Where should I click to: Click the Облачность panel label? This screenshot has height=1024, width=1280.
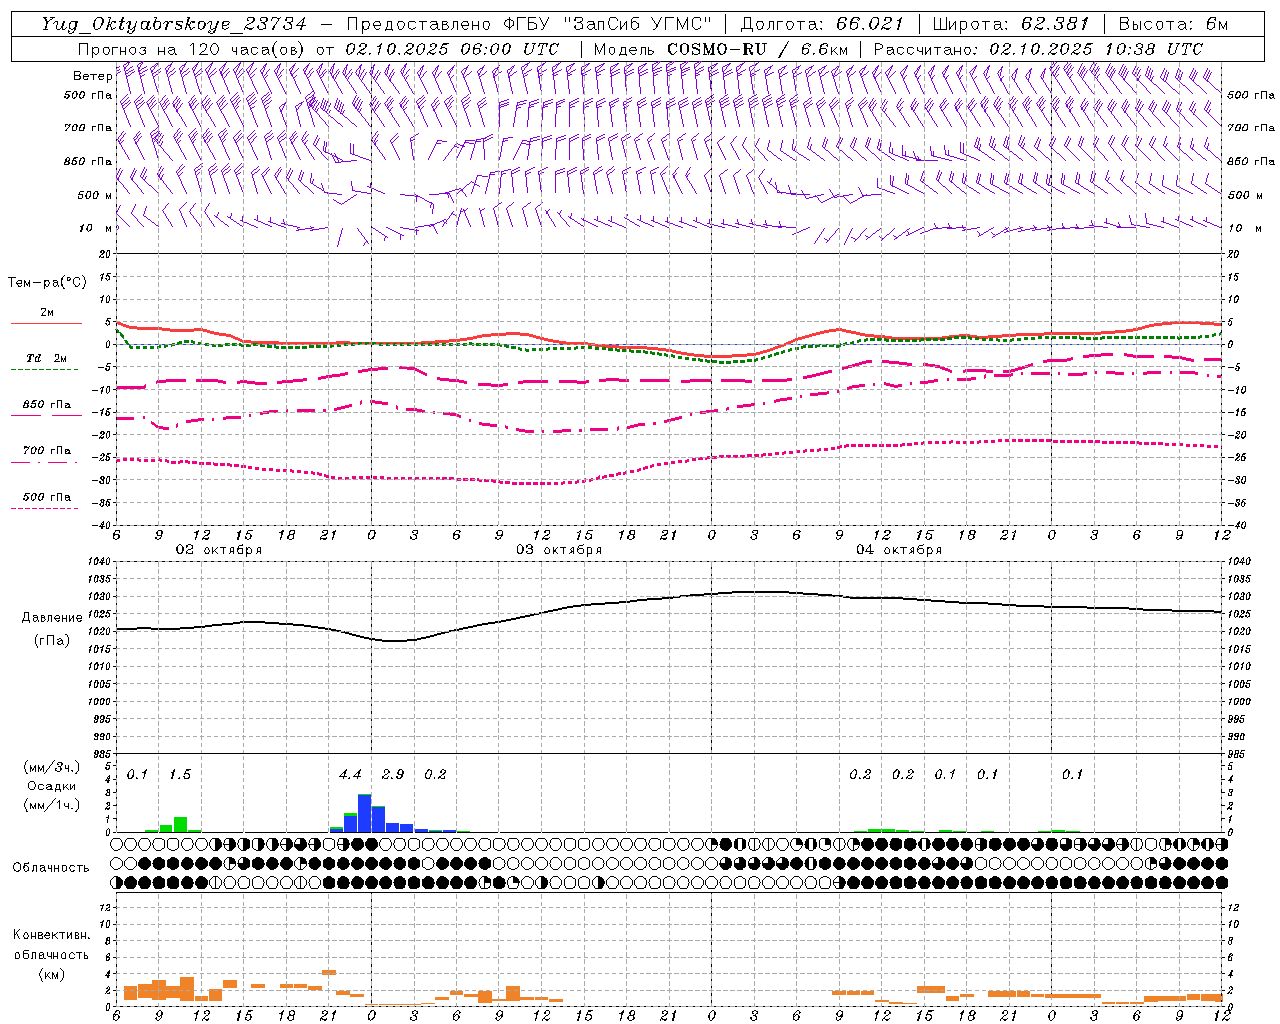[x=51, y=868]
